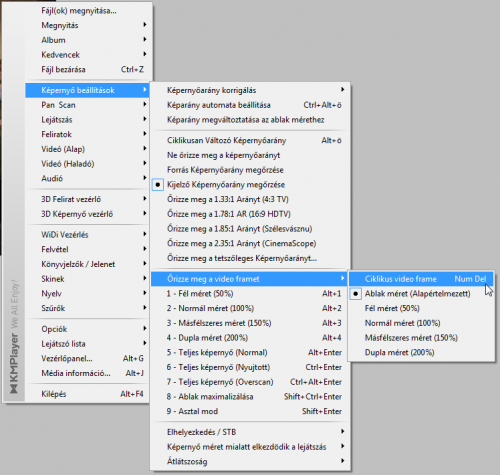Choose 7 - Teljes képernyő (Overscan)
Viewport: 500px width, 475px height.
(250, 382)
